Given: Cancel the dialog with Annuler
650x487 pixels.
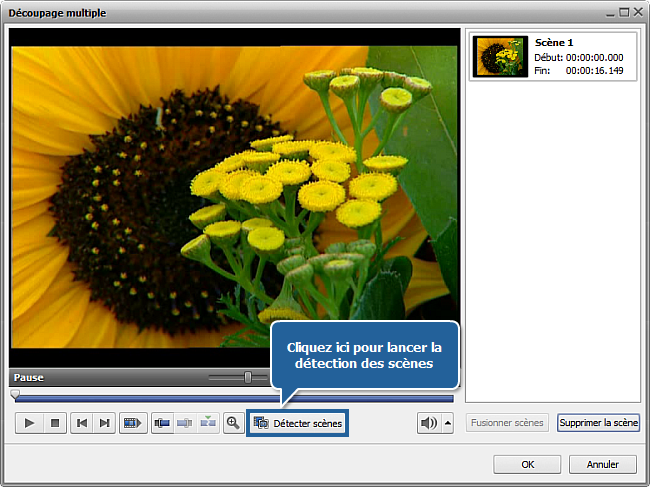Looking at the screenshot, I should (602, 465).
